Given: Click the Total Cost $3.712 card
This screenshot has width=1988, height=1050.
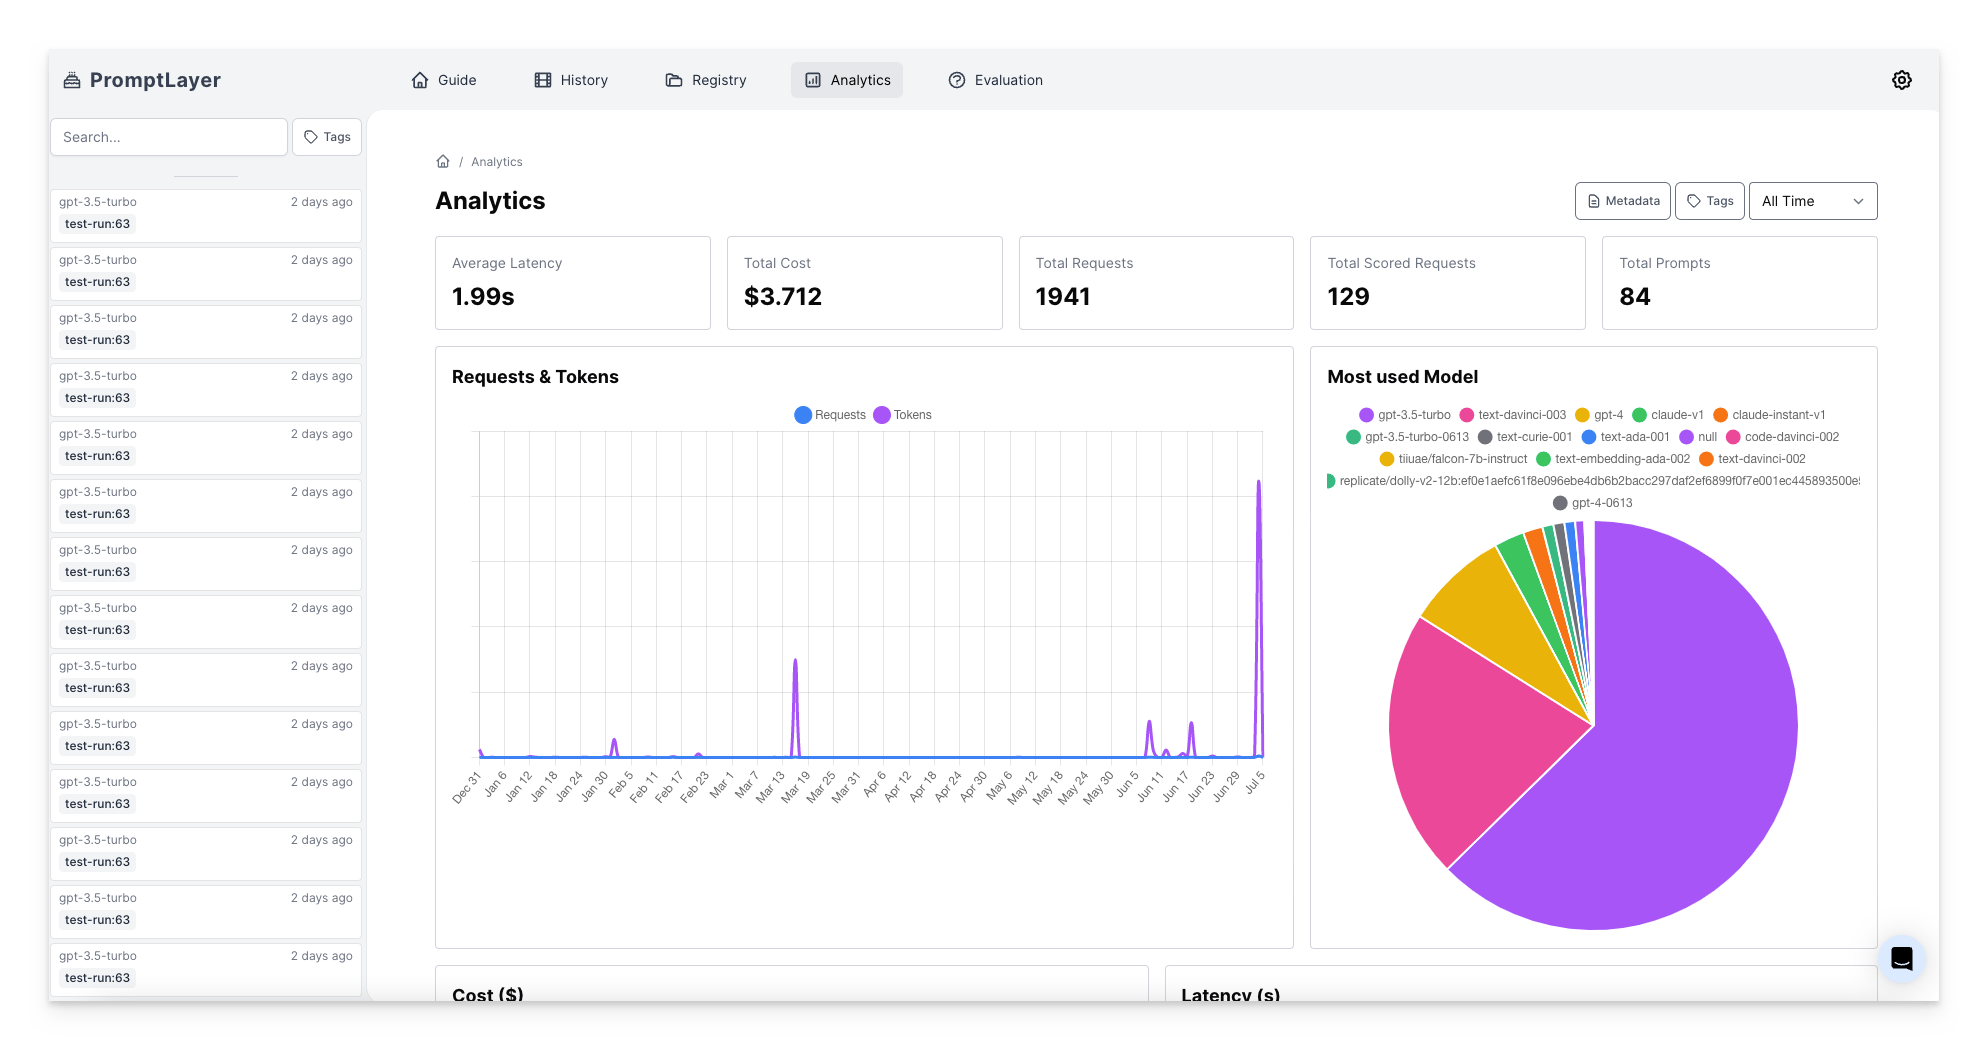Looking at the screenshot, I should (864, 283).
